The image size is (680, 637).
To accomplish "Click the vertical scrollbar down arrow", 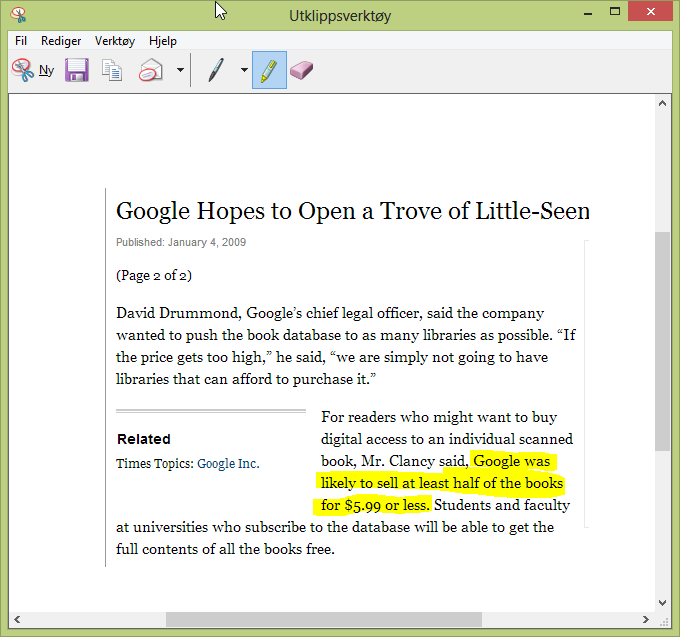I will tap(662, 602).
